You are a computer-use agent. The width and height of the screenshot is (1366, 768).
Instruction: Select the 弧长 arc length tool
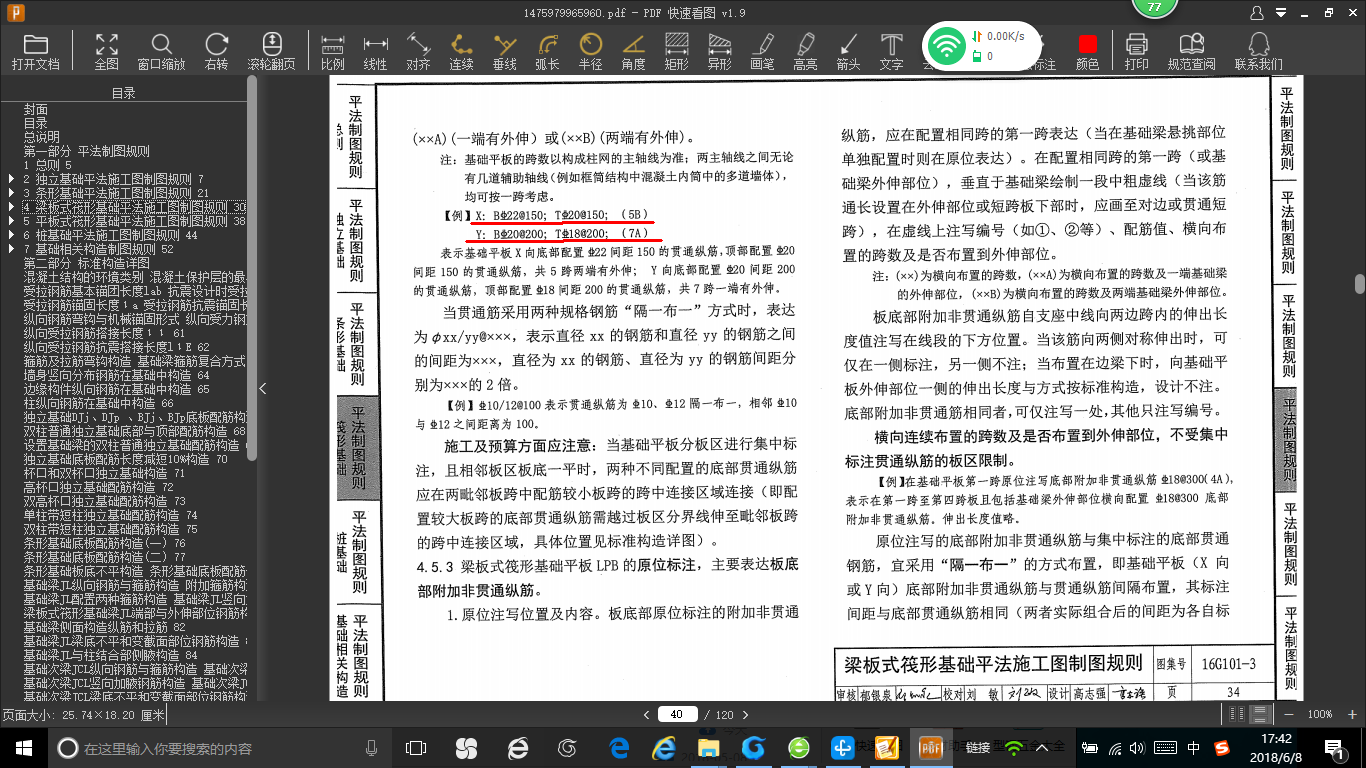click(x=547, y=51)
